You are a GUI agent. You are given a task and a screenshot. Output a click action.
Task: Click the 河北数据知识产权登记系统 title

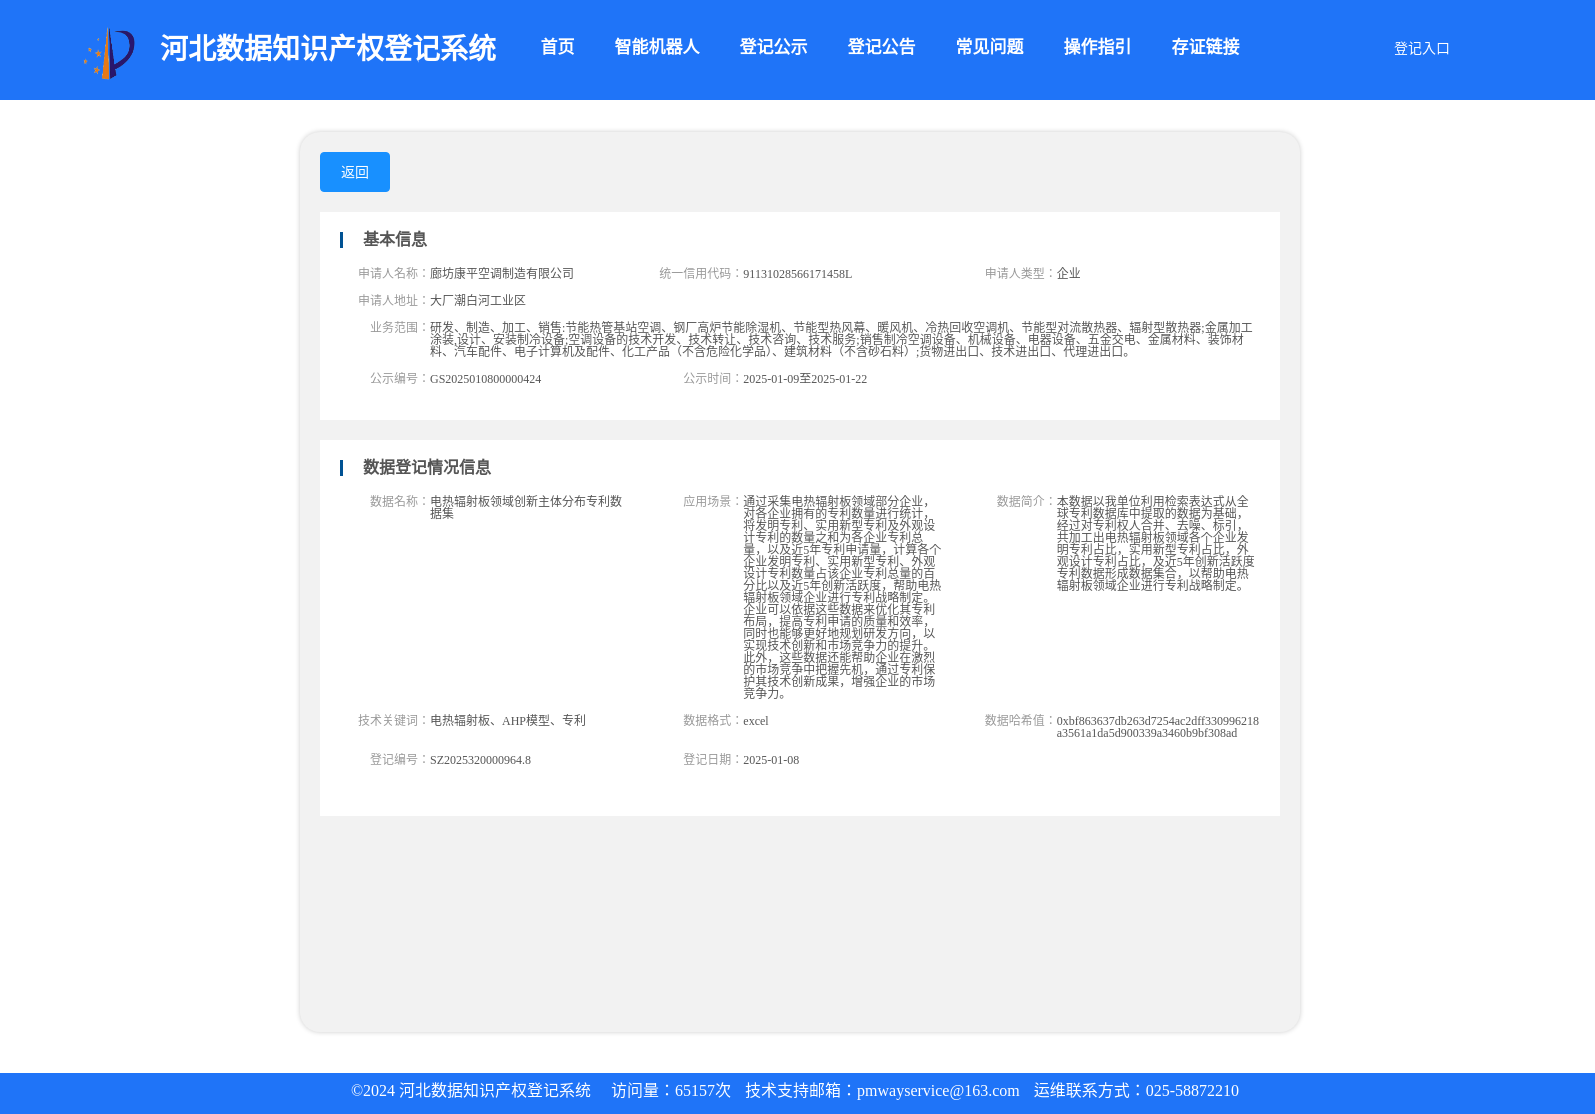(328, 48)
